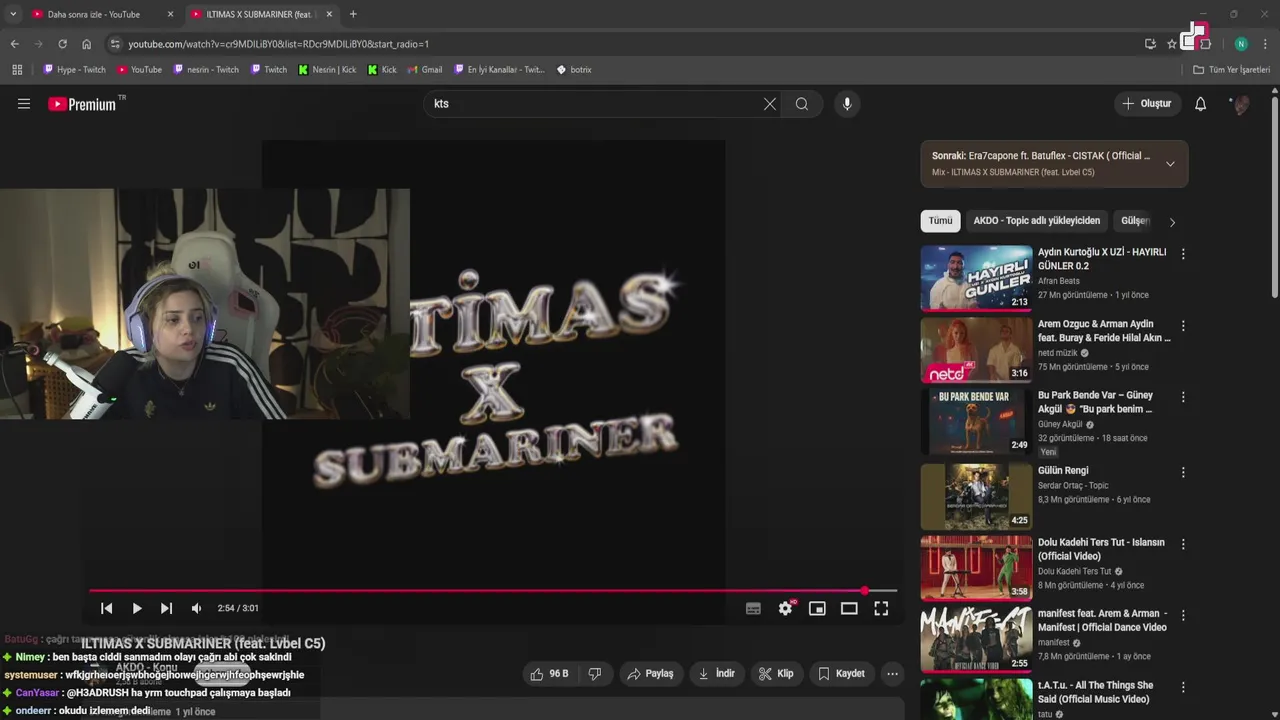Open a new browser tab

(x=353, y=14)
